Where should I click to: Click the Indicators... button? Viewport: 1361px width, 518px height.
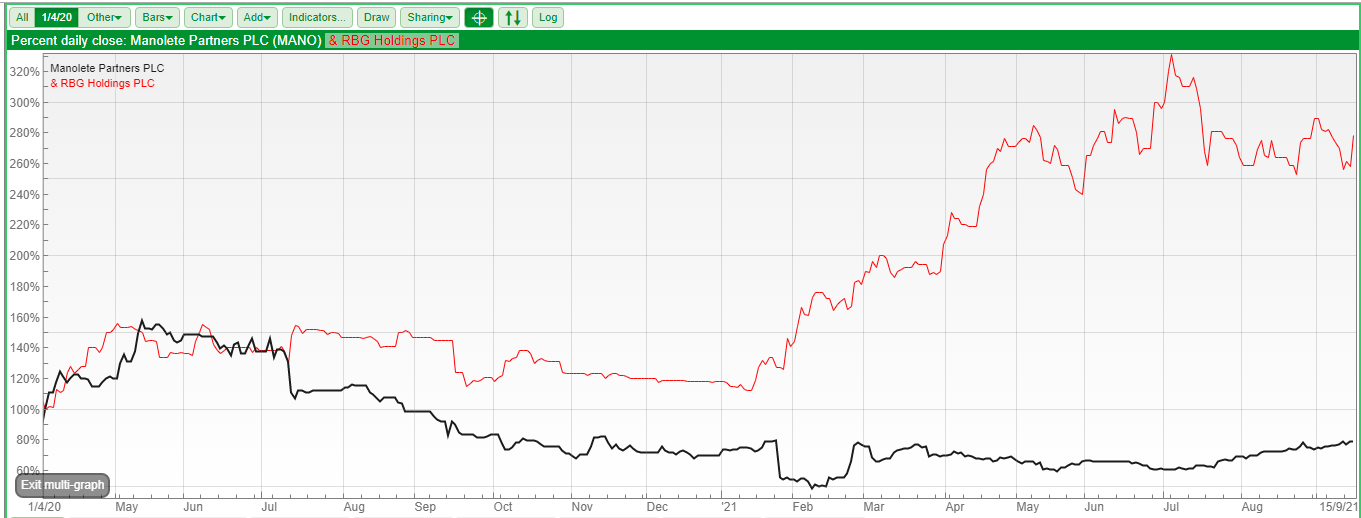pos(317,17)
